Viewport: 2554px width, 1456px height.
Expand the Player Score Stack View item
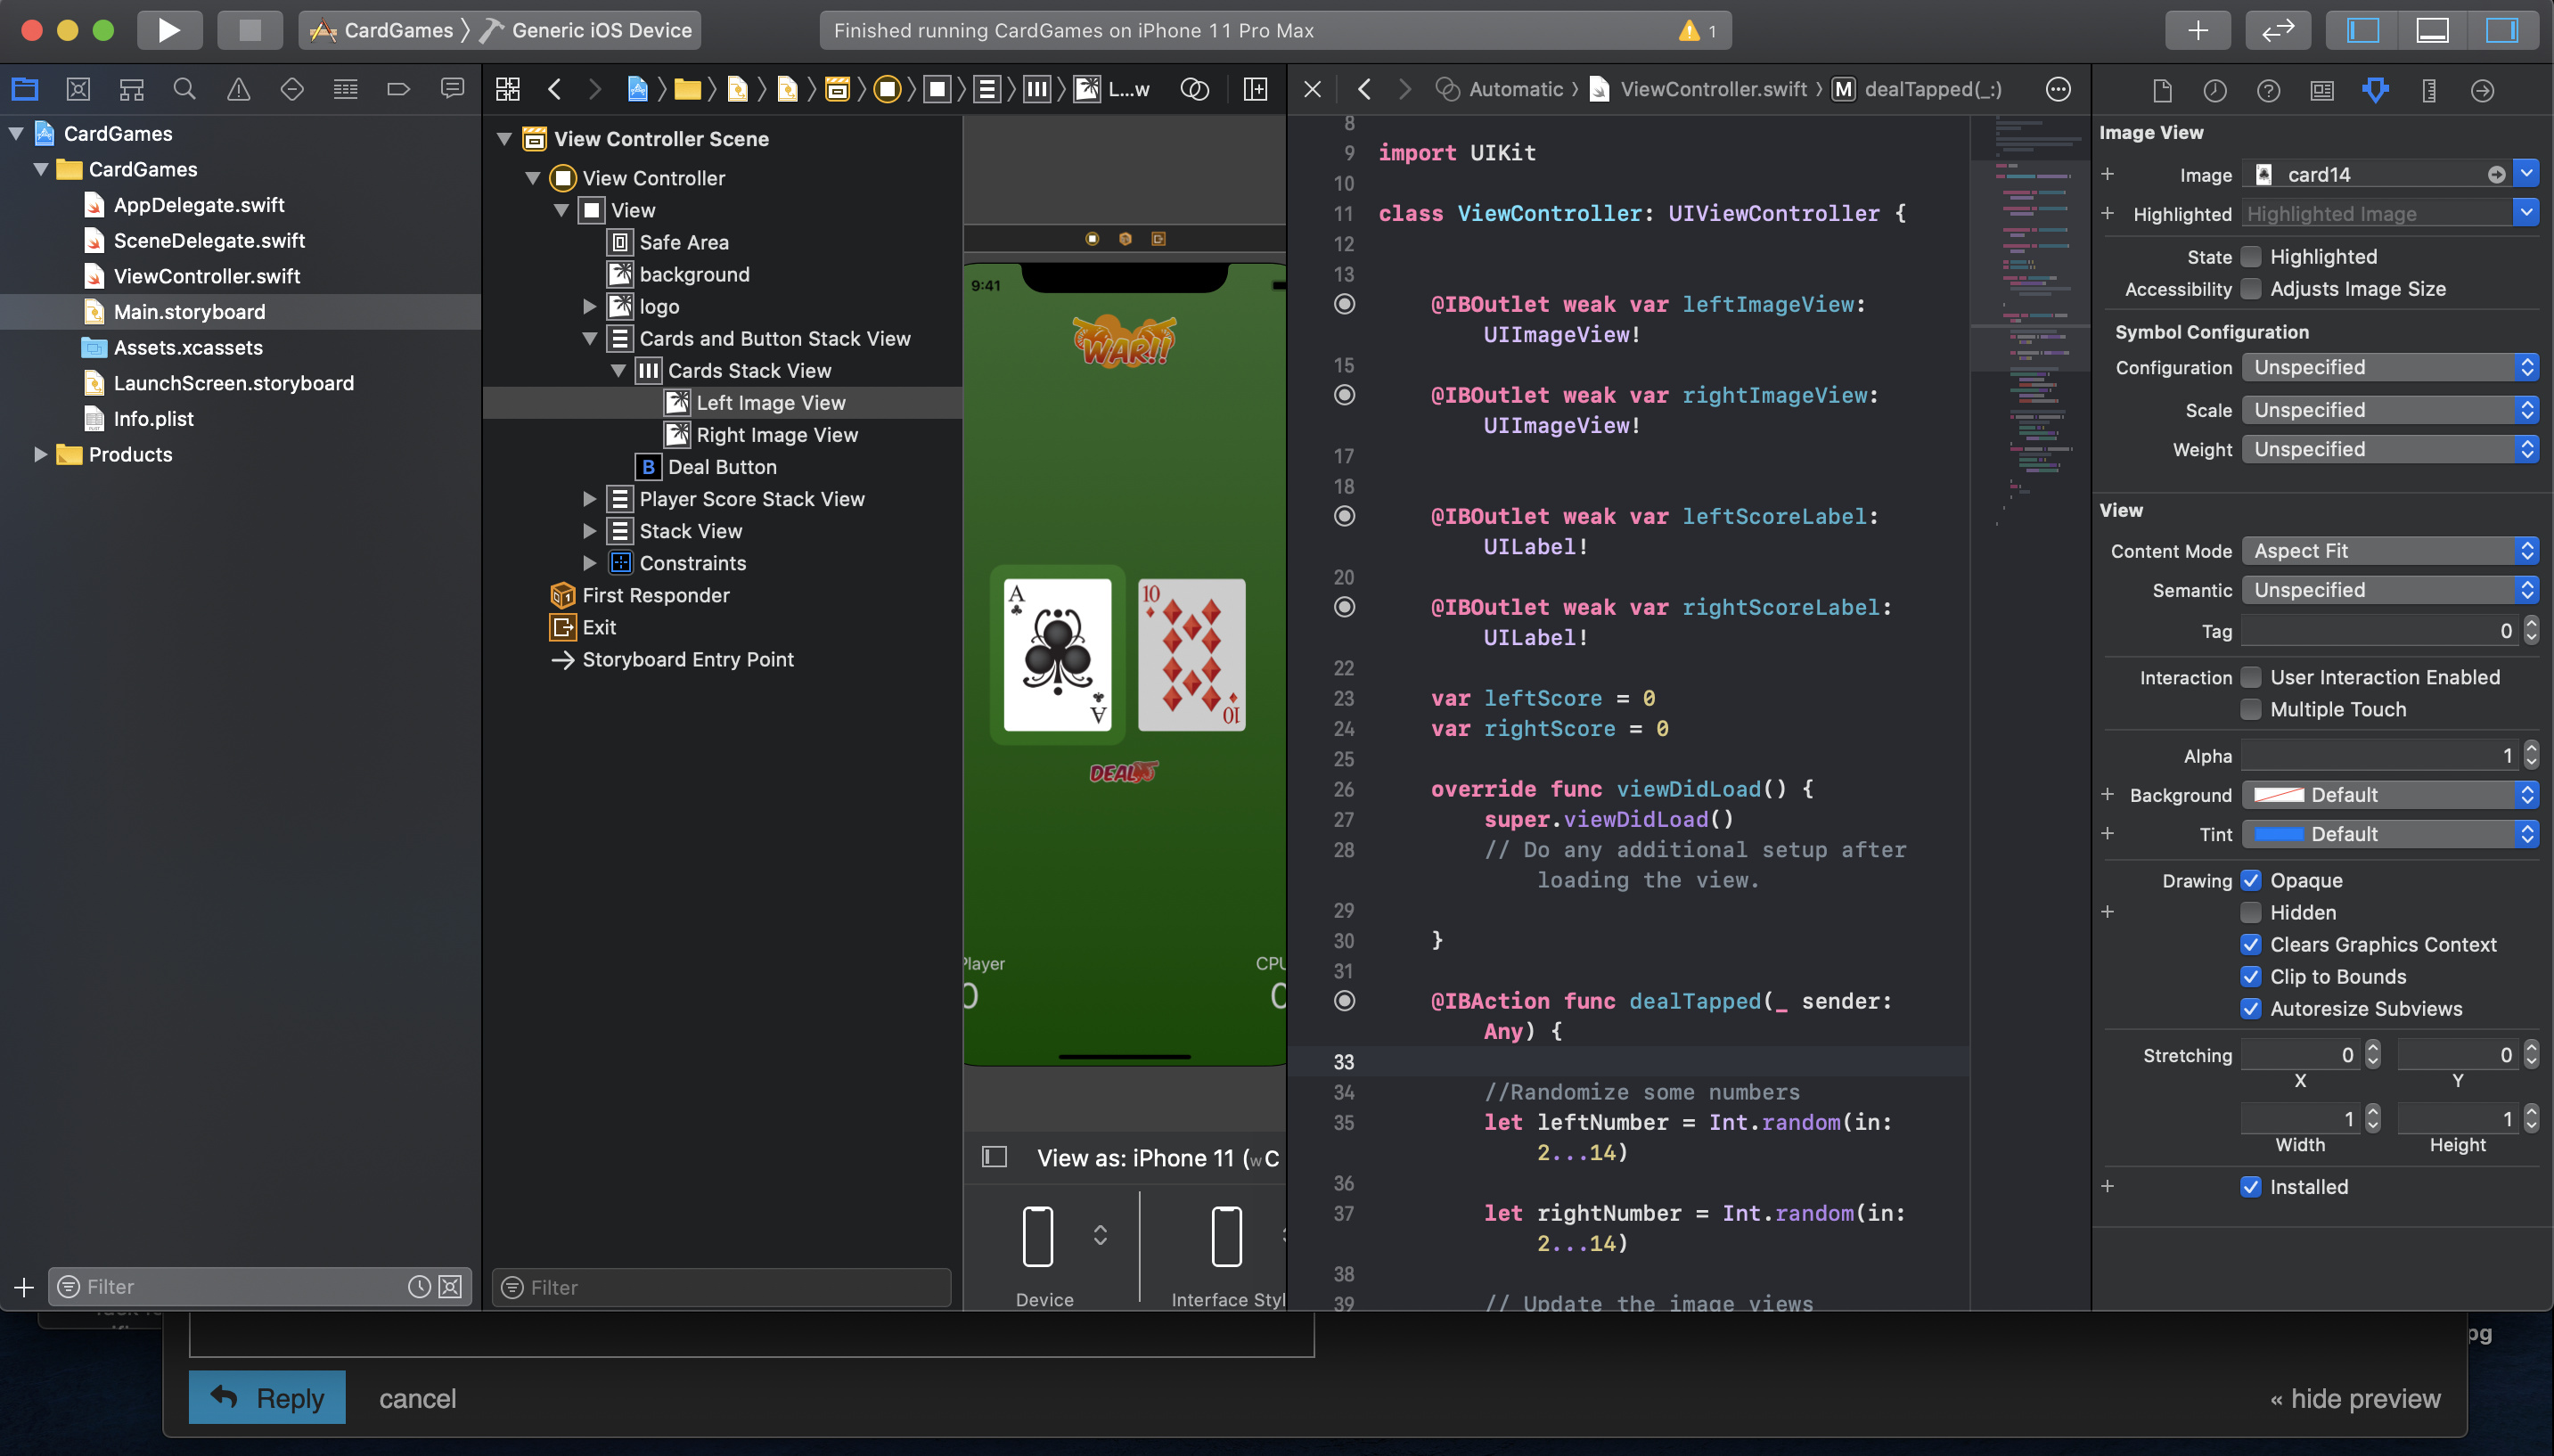tap(590, 499)
